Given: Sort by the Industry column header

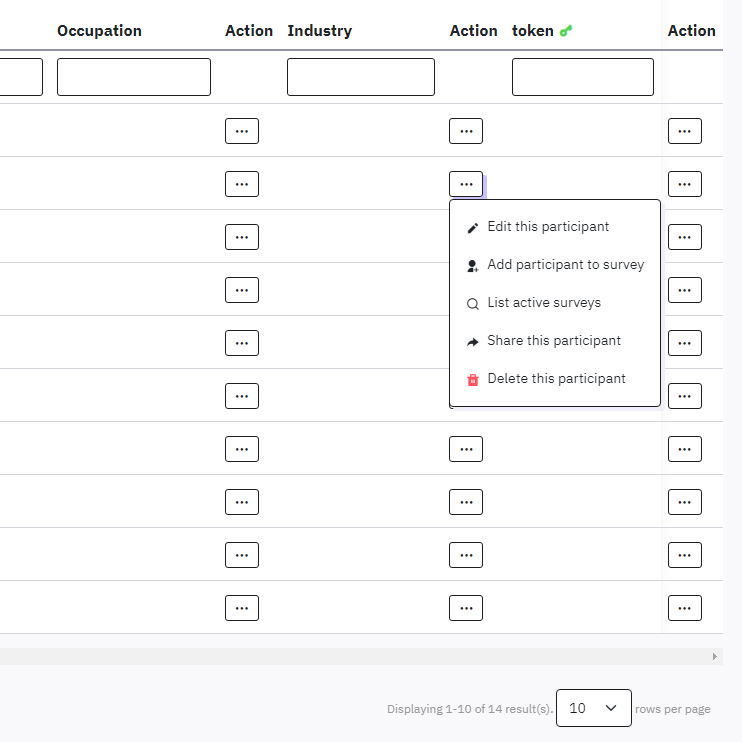Looking at the screenshot, I should coord(319,31).
